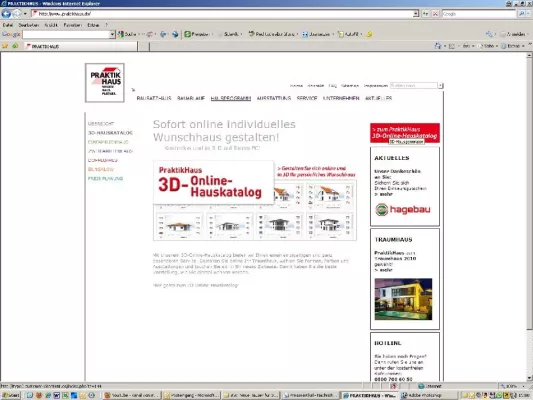This screenshot has height=400, width=533.
Task: Open the Ansicht menu
Action: click(51, 25)
